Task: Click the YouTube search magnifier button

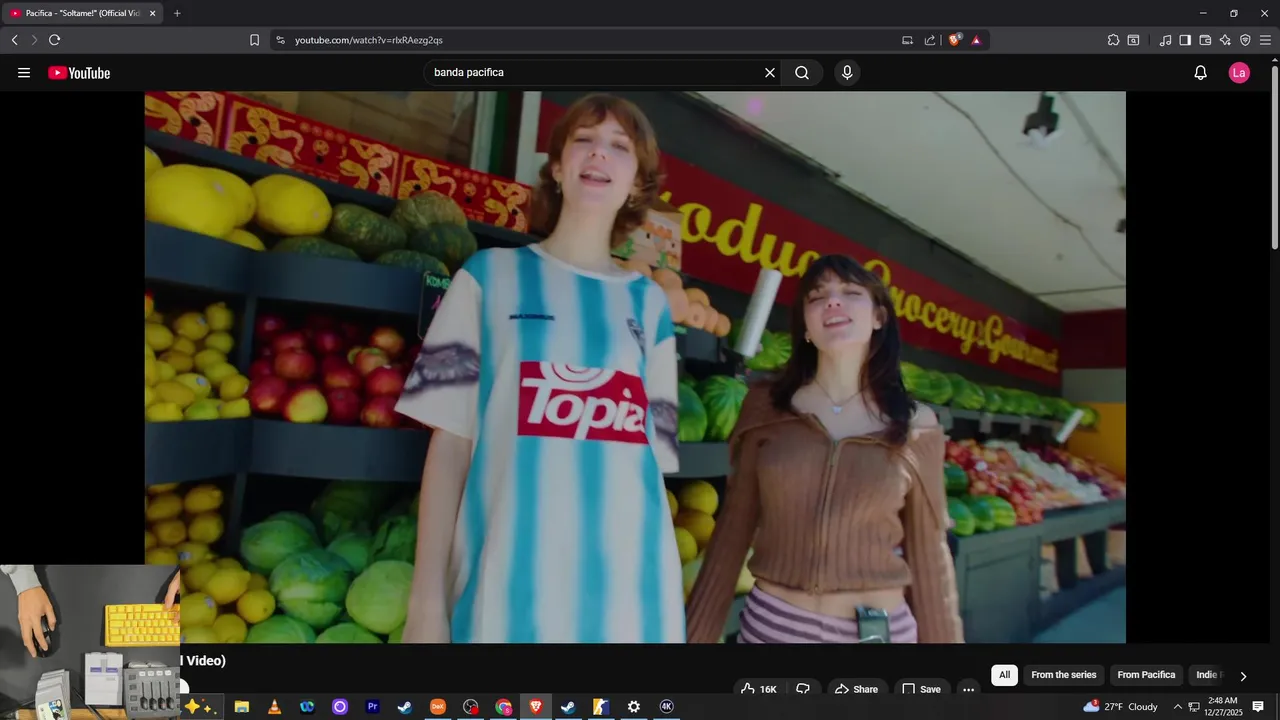Action: [x=802, y=73]
